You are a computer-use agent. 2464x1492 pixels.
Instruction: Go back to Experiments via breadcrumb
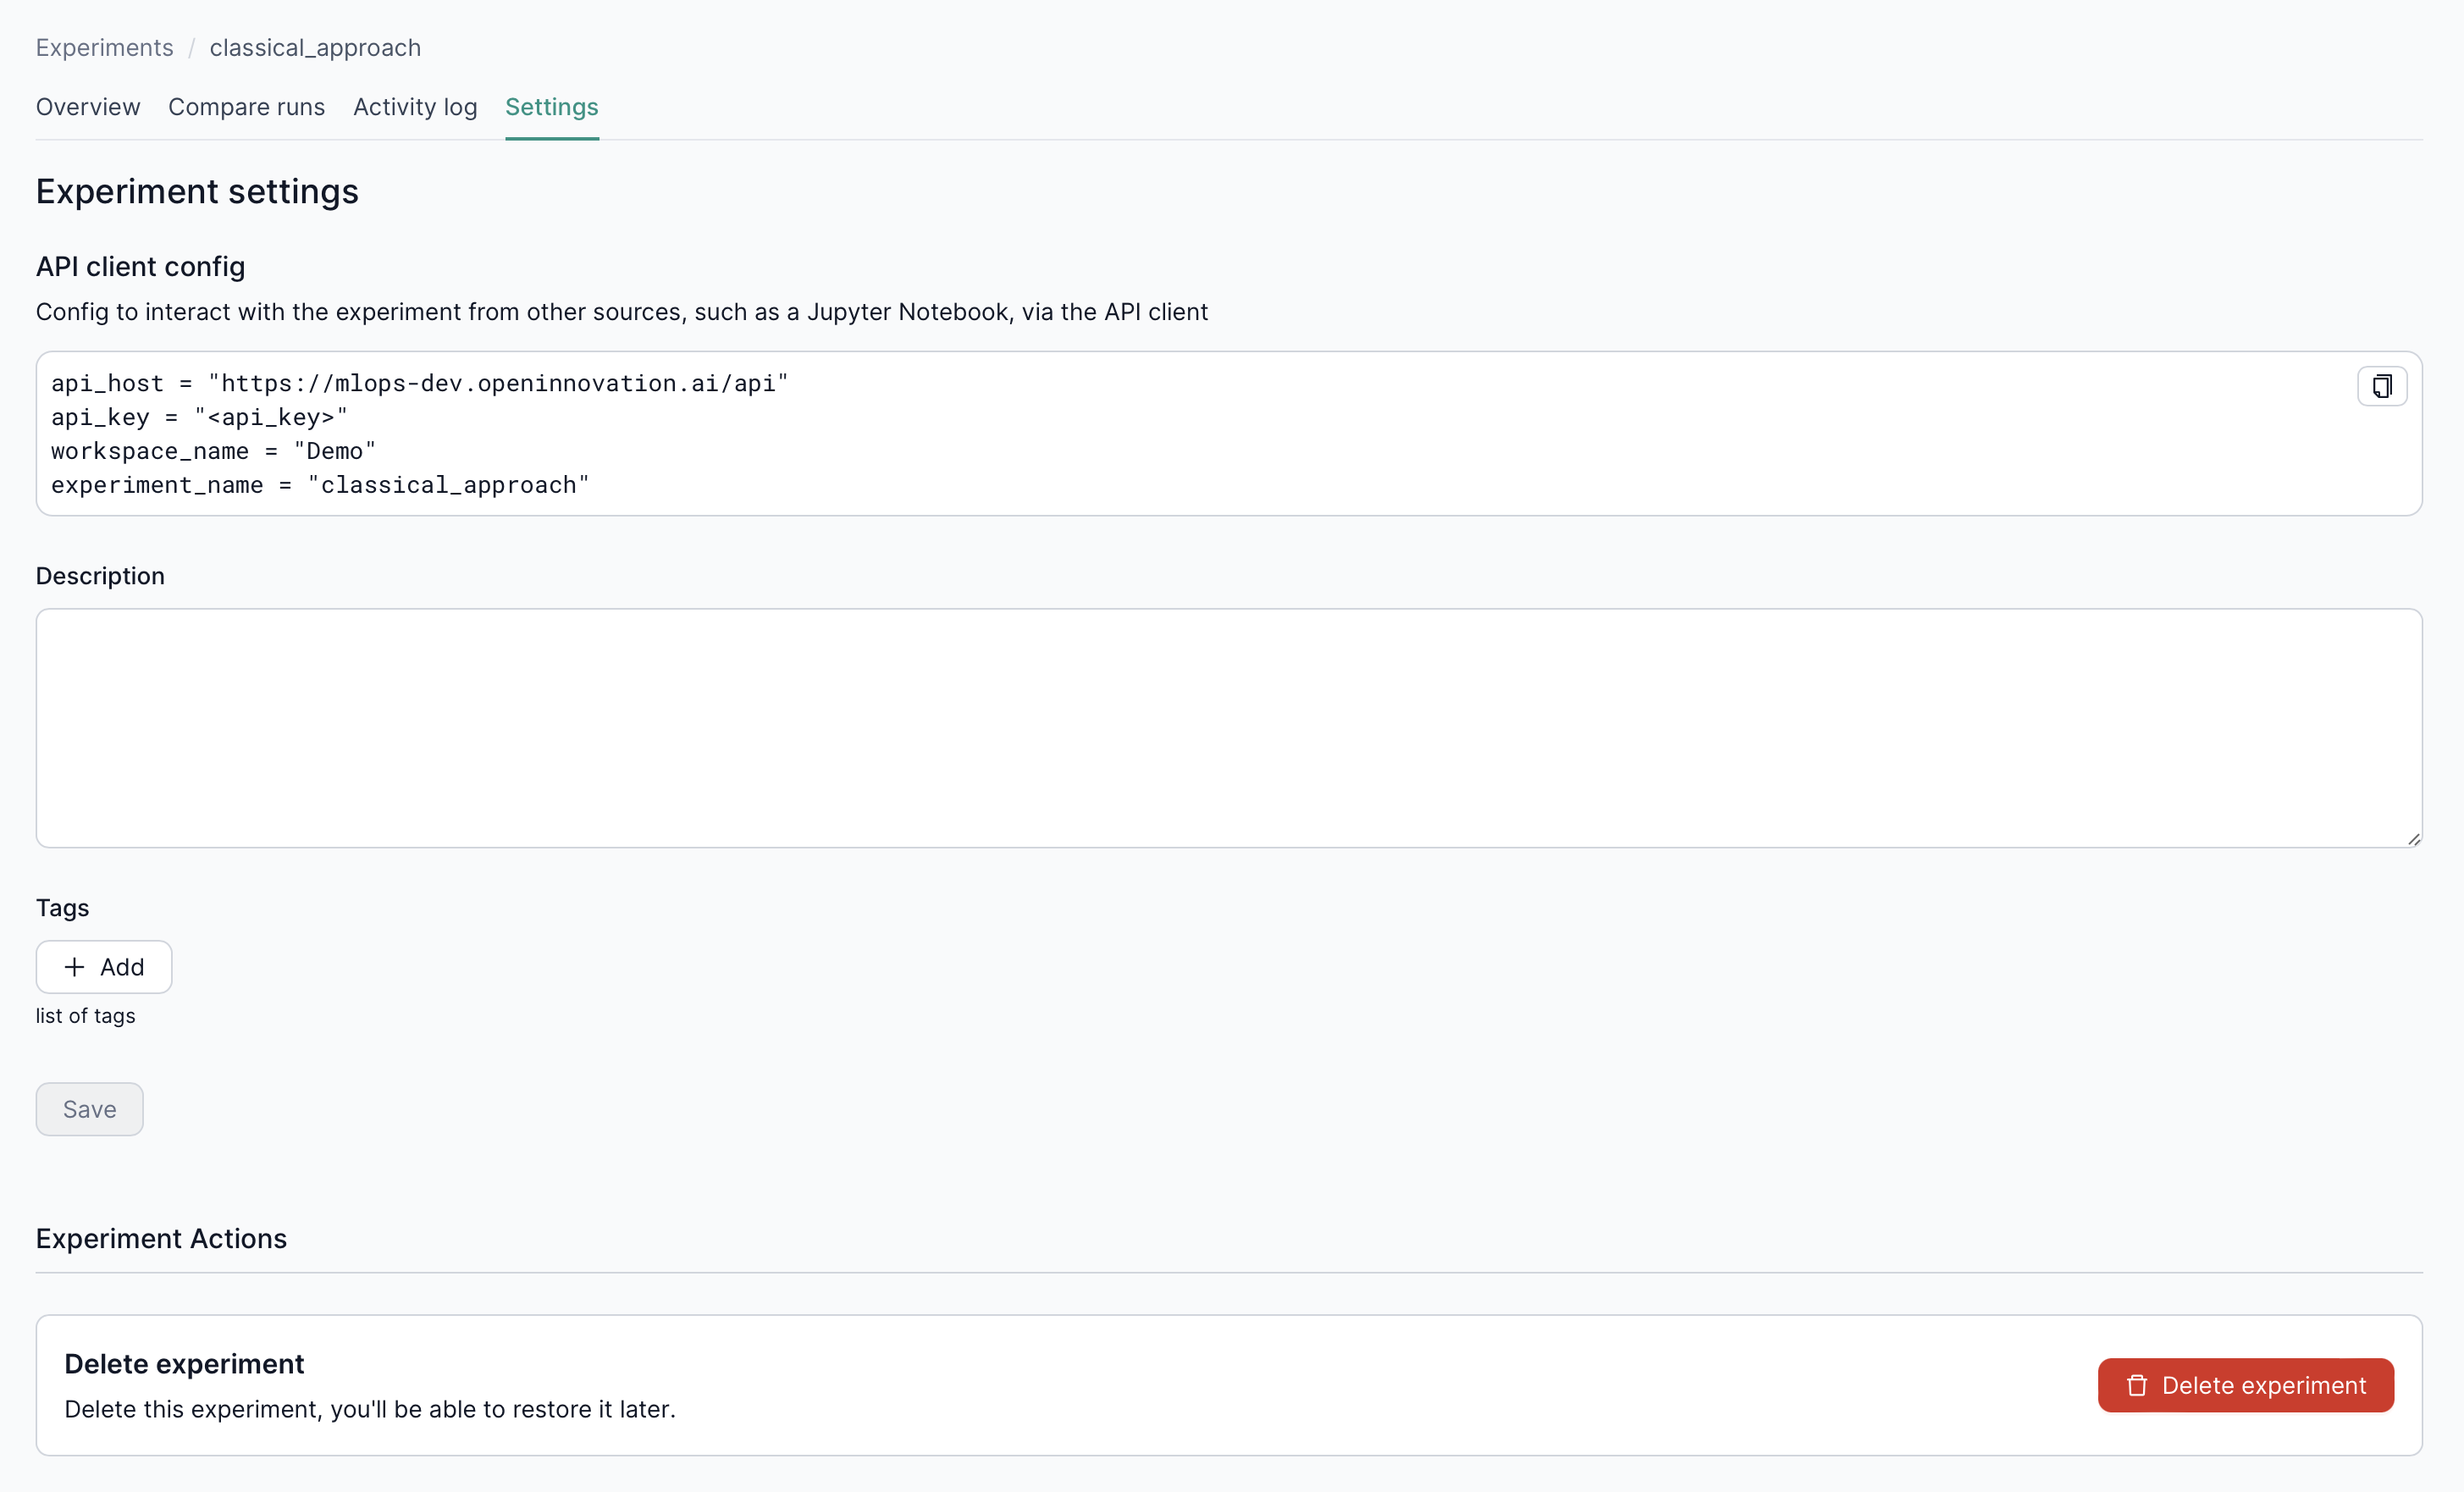104,48
